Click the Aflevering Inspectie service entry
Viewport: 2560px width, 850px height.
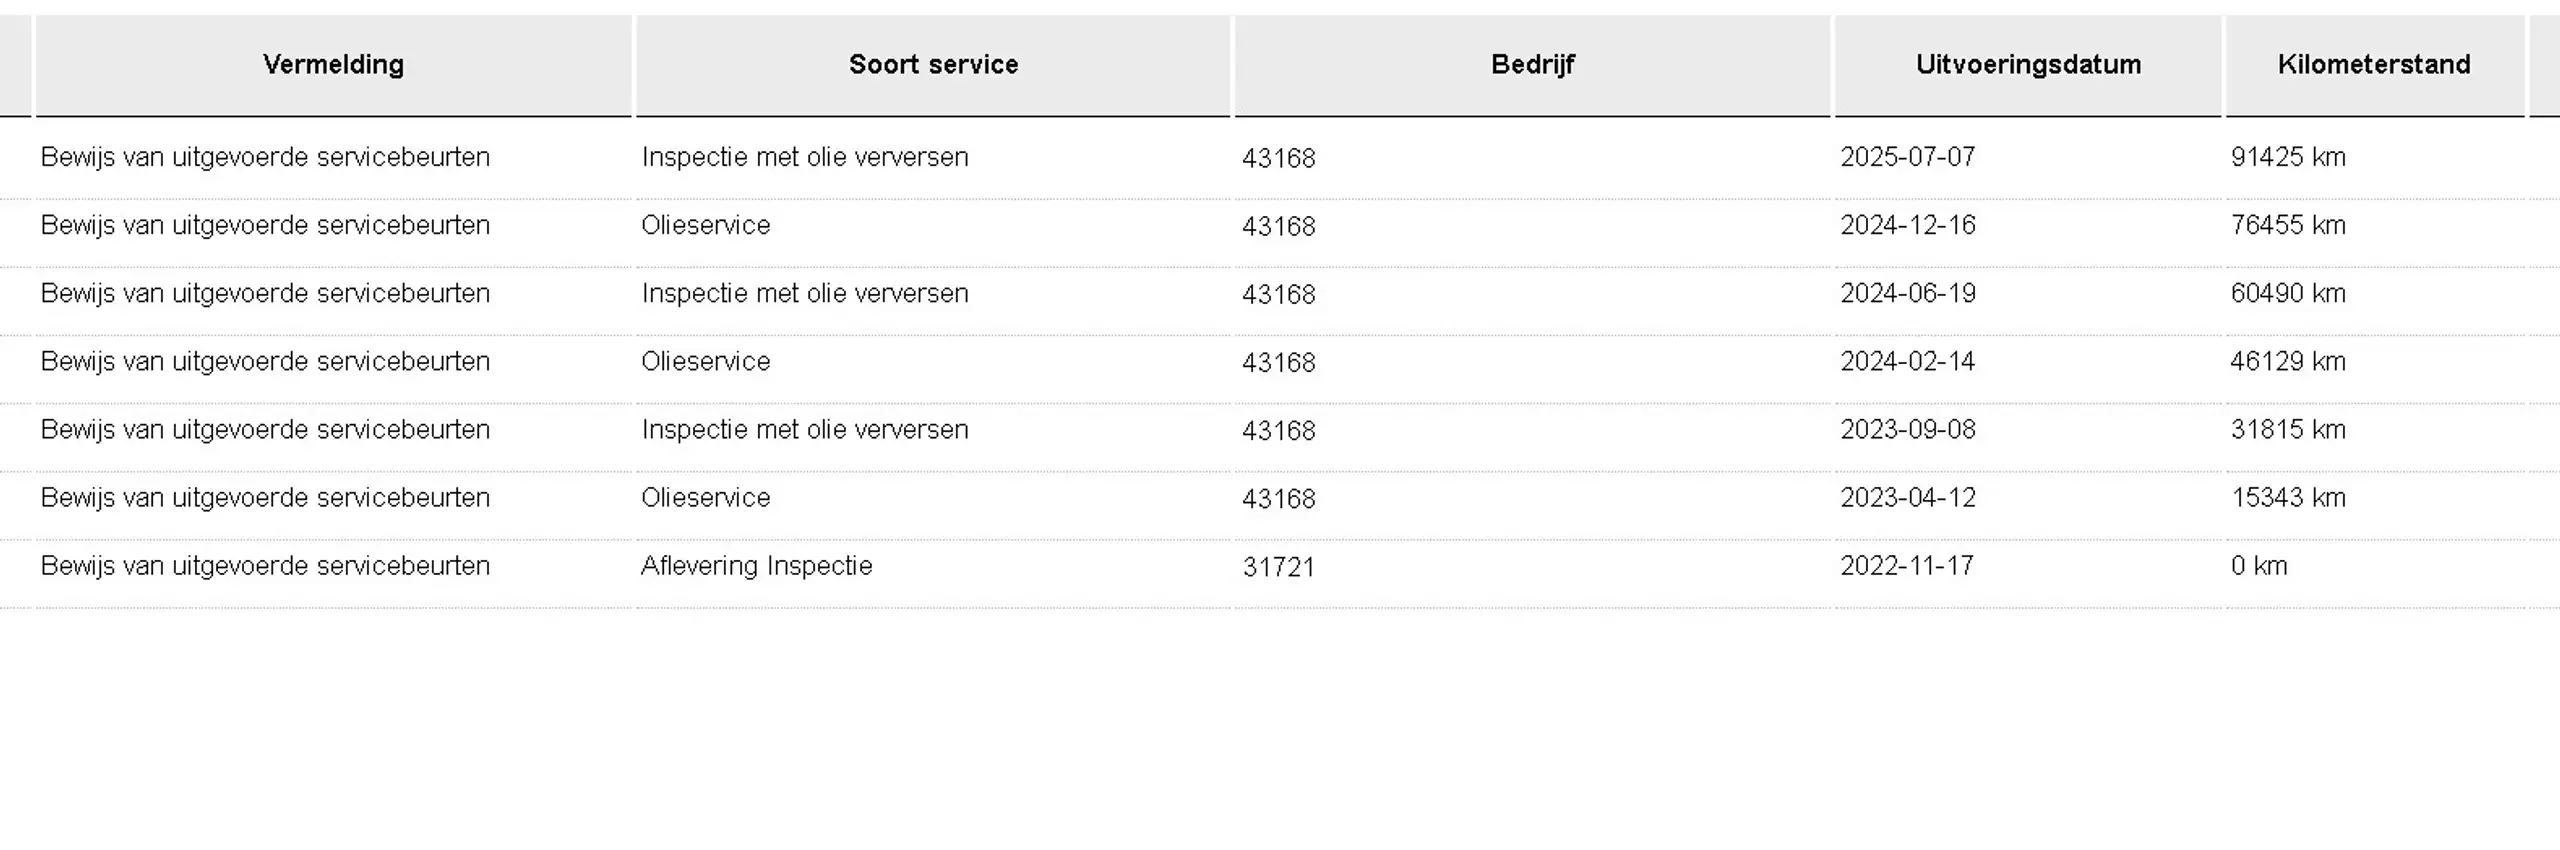757,566
